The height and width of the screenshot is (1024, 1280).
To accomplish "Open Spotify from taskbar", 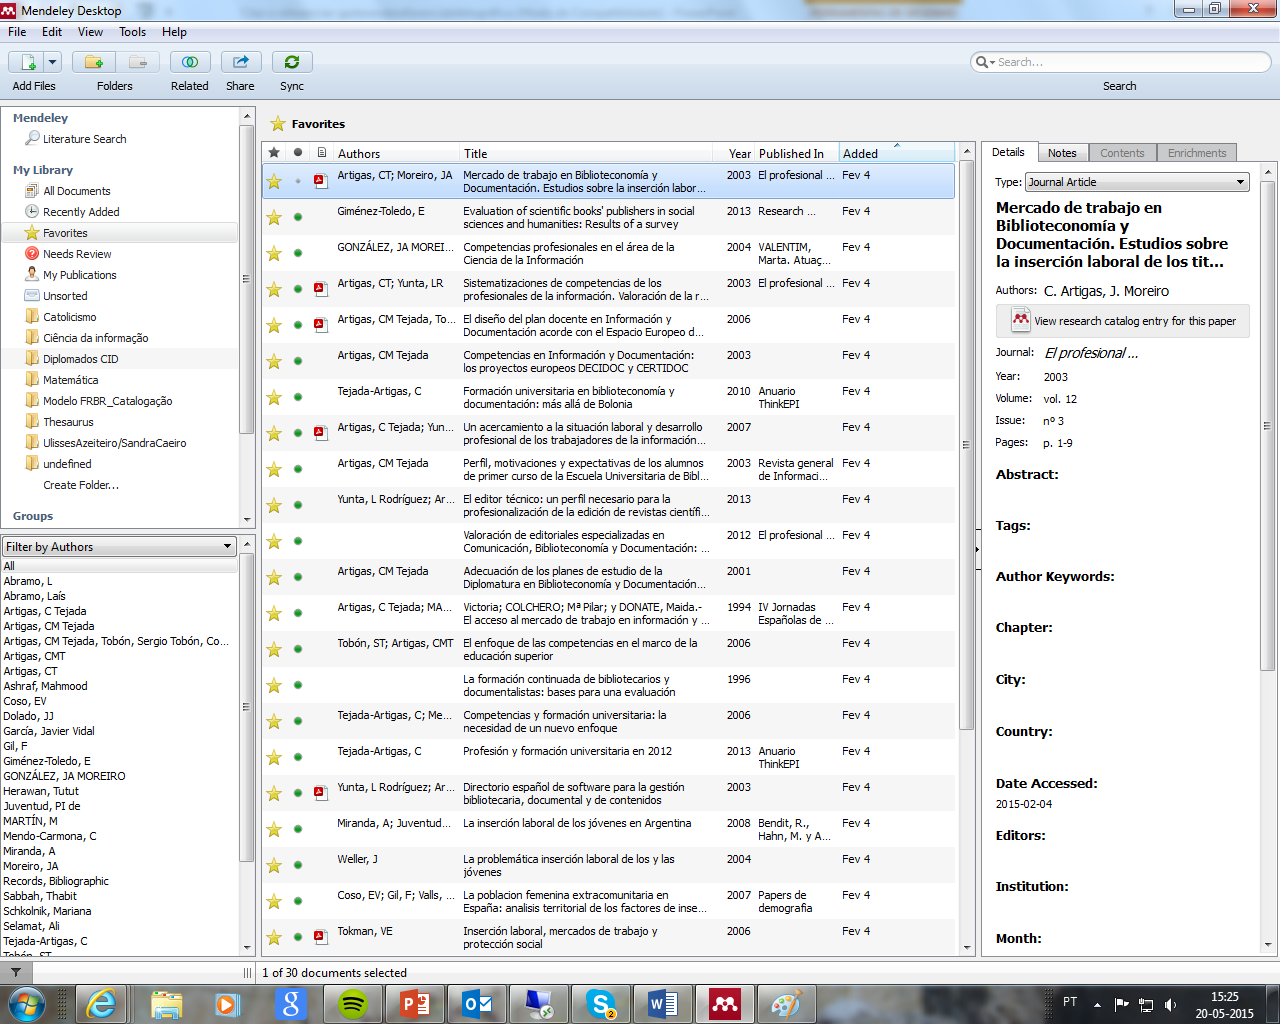I will click(x=352, y=1004).
